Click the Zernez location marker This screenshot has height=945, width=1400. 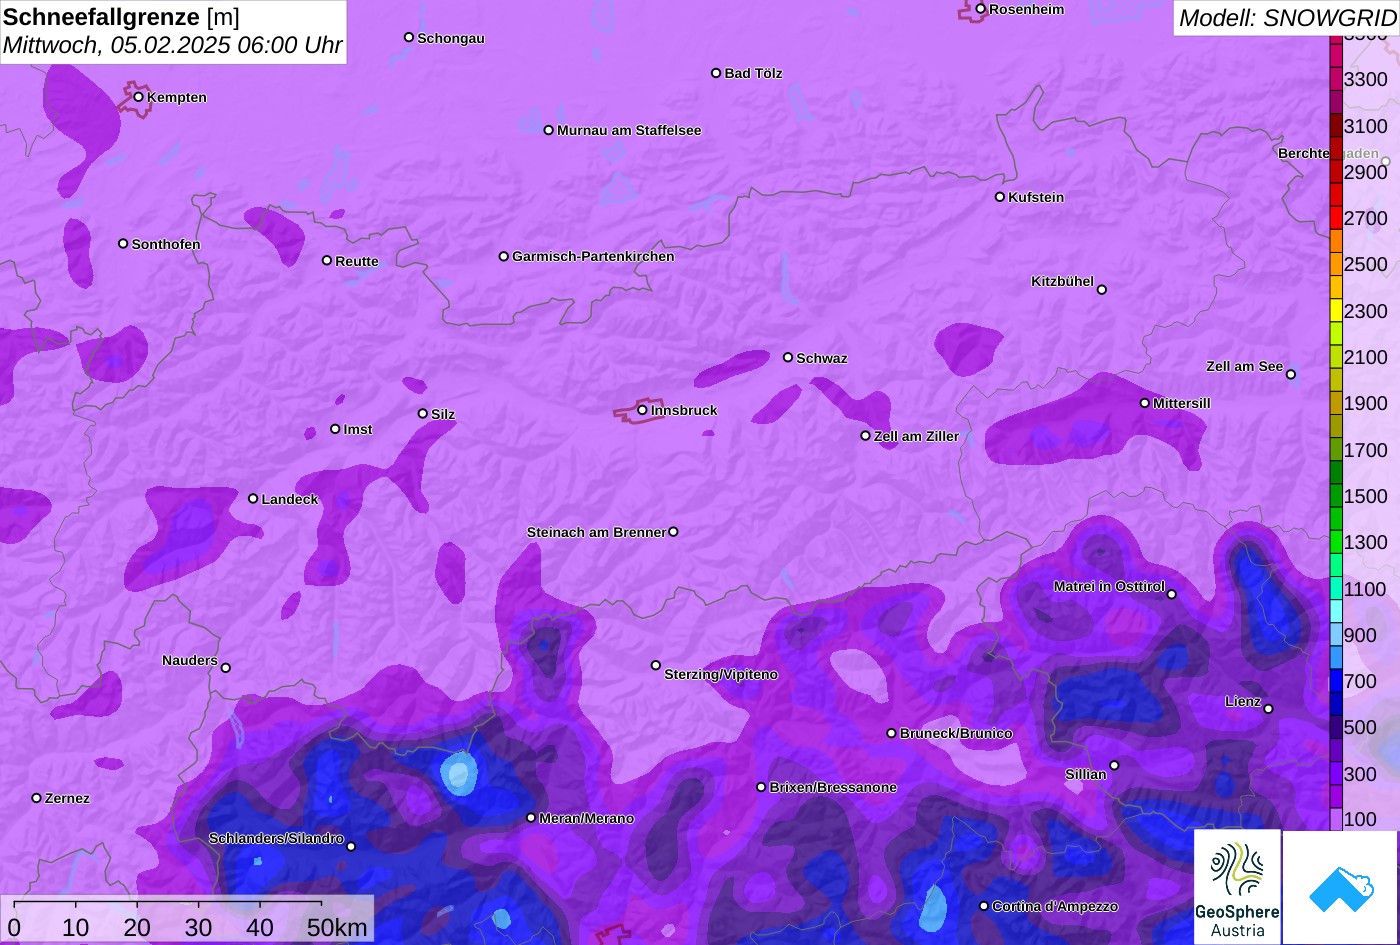point(37,798)
